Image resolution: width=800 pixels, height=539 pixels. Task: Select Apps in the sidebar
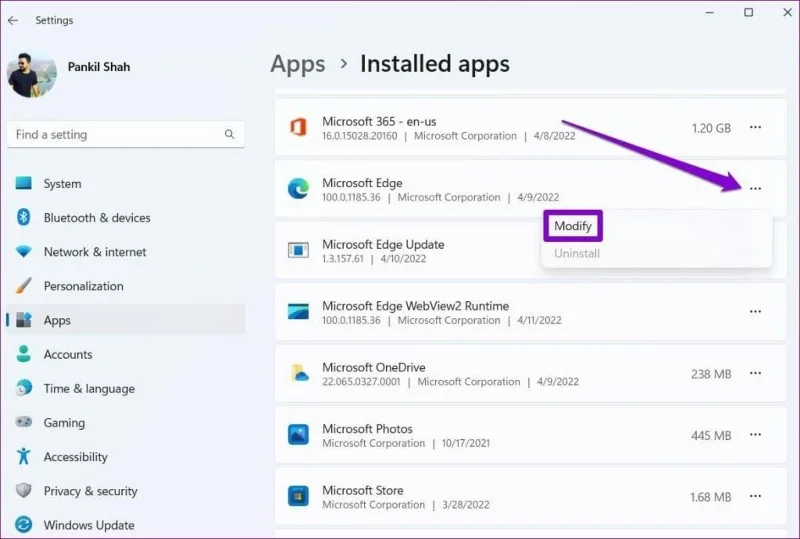click(x=126, y=320)
